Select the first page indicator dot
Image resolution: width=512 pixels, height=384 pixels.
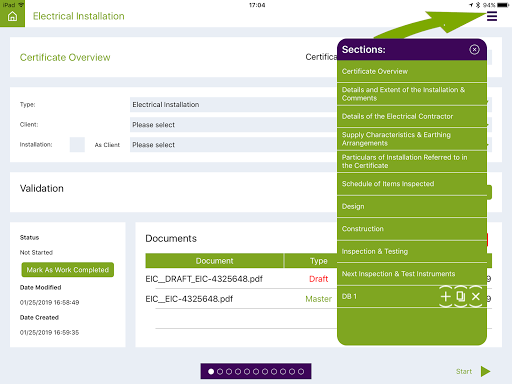(211, 371)
